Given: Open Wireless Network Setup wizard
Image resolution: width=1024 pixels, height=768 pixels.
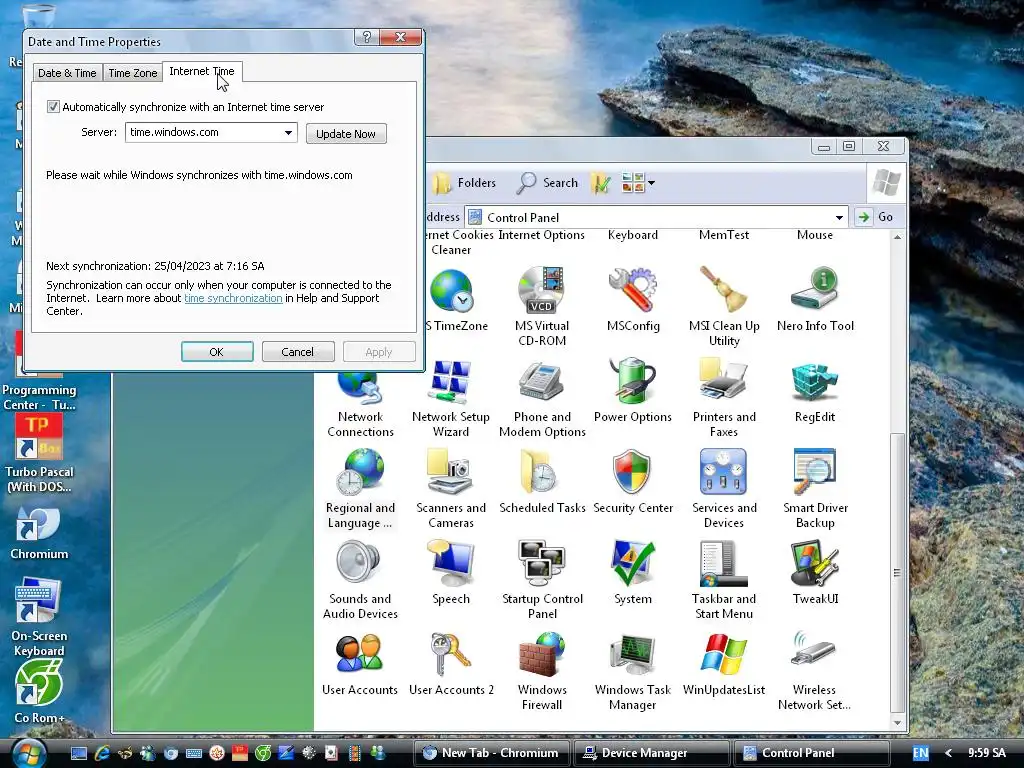Looking at the screenshot, I should pyautogui.click(x=815, y=671).
